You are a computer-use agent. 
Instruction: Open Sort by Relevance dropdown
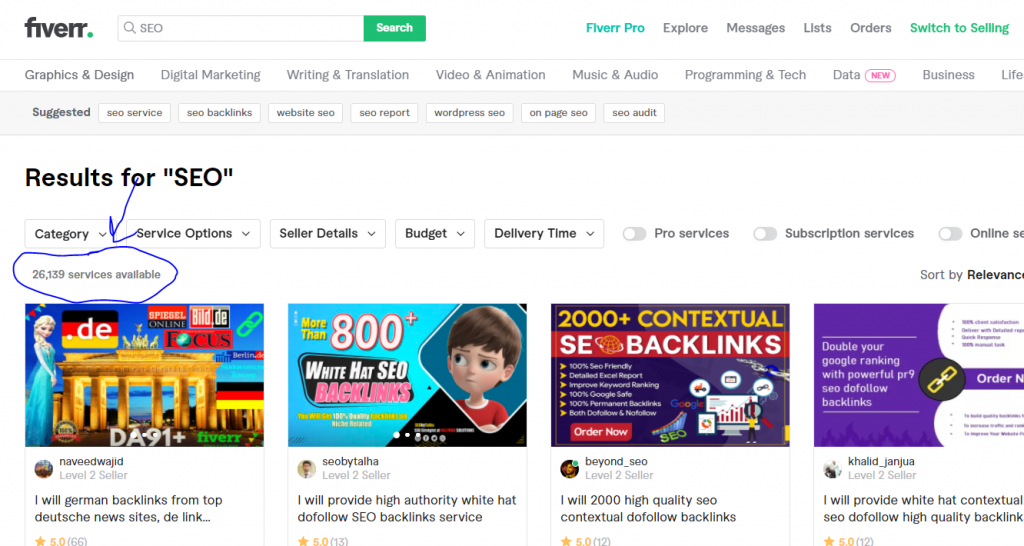pos(972,274)
